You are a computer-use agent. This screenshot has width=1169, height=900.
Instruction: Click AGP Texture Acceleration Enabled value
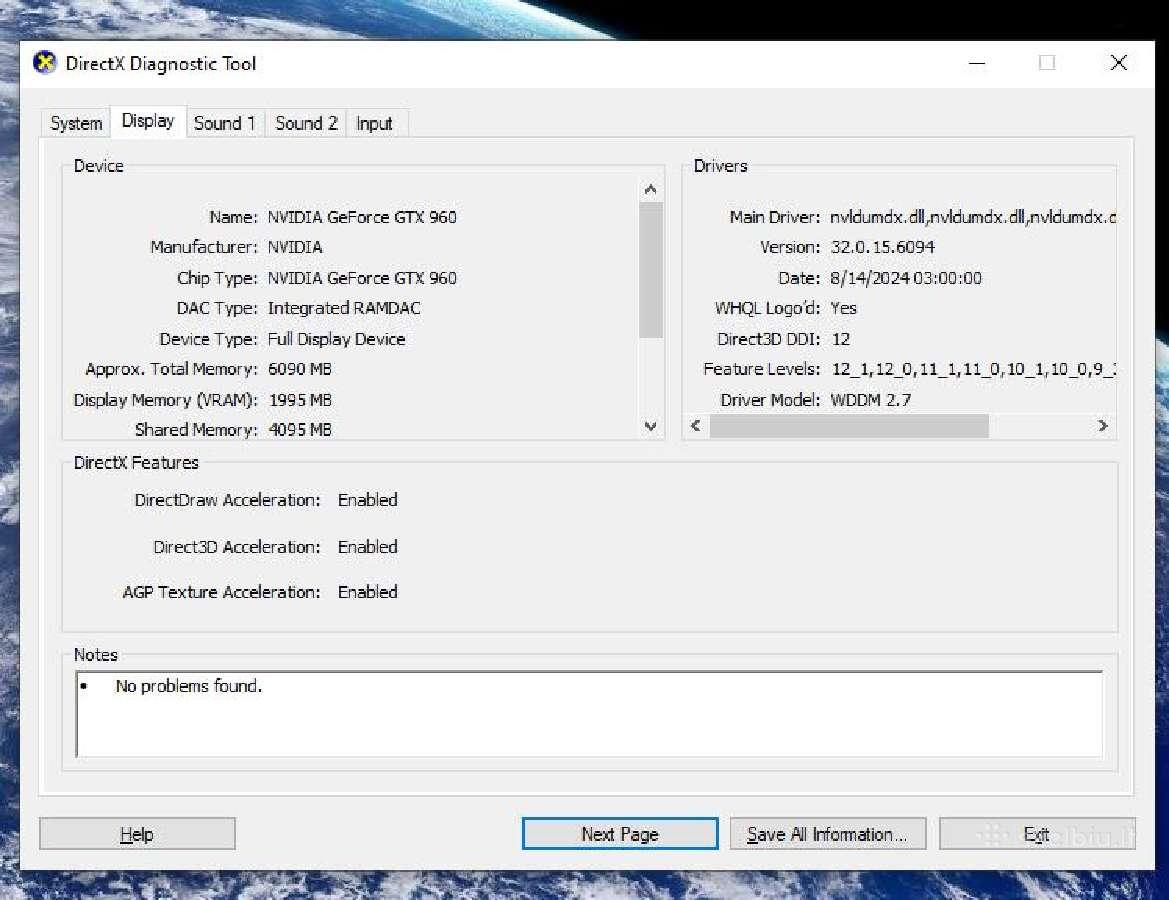point(368,592)
